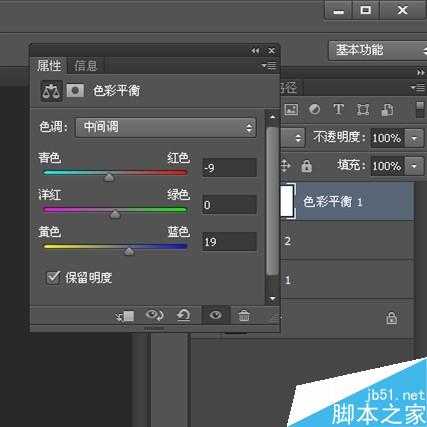This screenshot has height=427, width=427.
Task: Collapse the Properties panel double-arrow icon
Action: (255, 51)
